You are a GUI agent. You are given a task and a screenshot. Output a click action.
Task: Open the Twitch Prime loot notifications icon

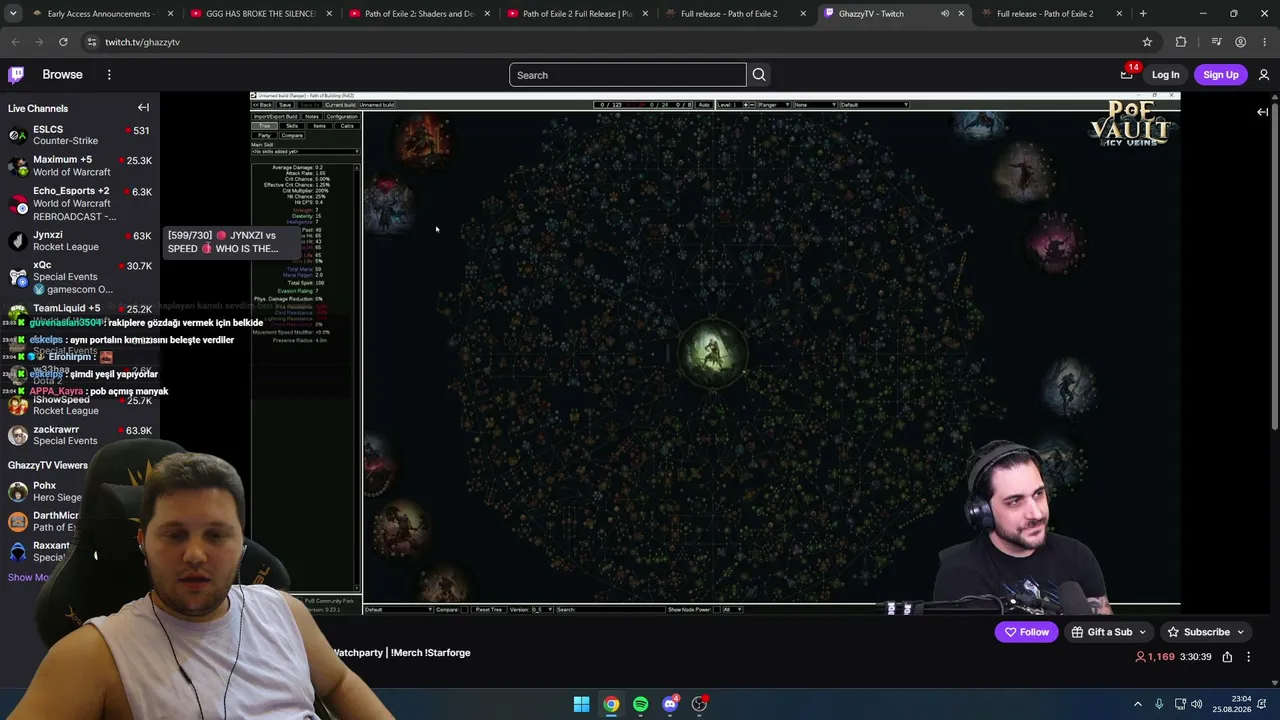click(1127, 74)
